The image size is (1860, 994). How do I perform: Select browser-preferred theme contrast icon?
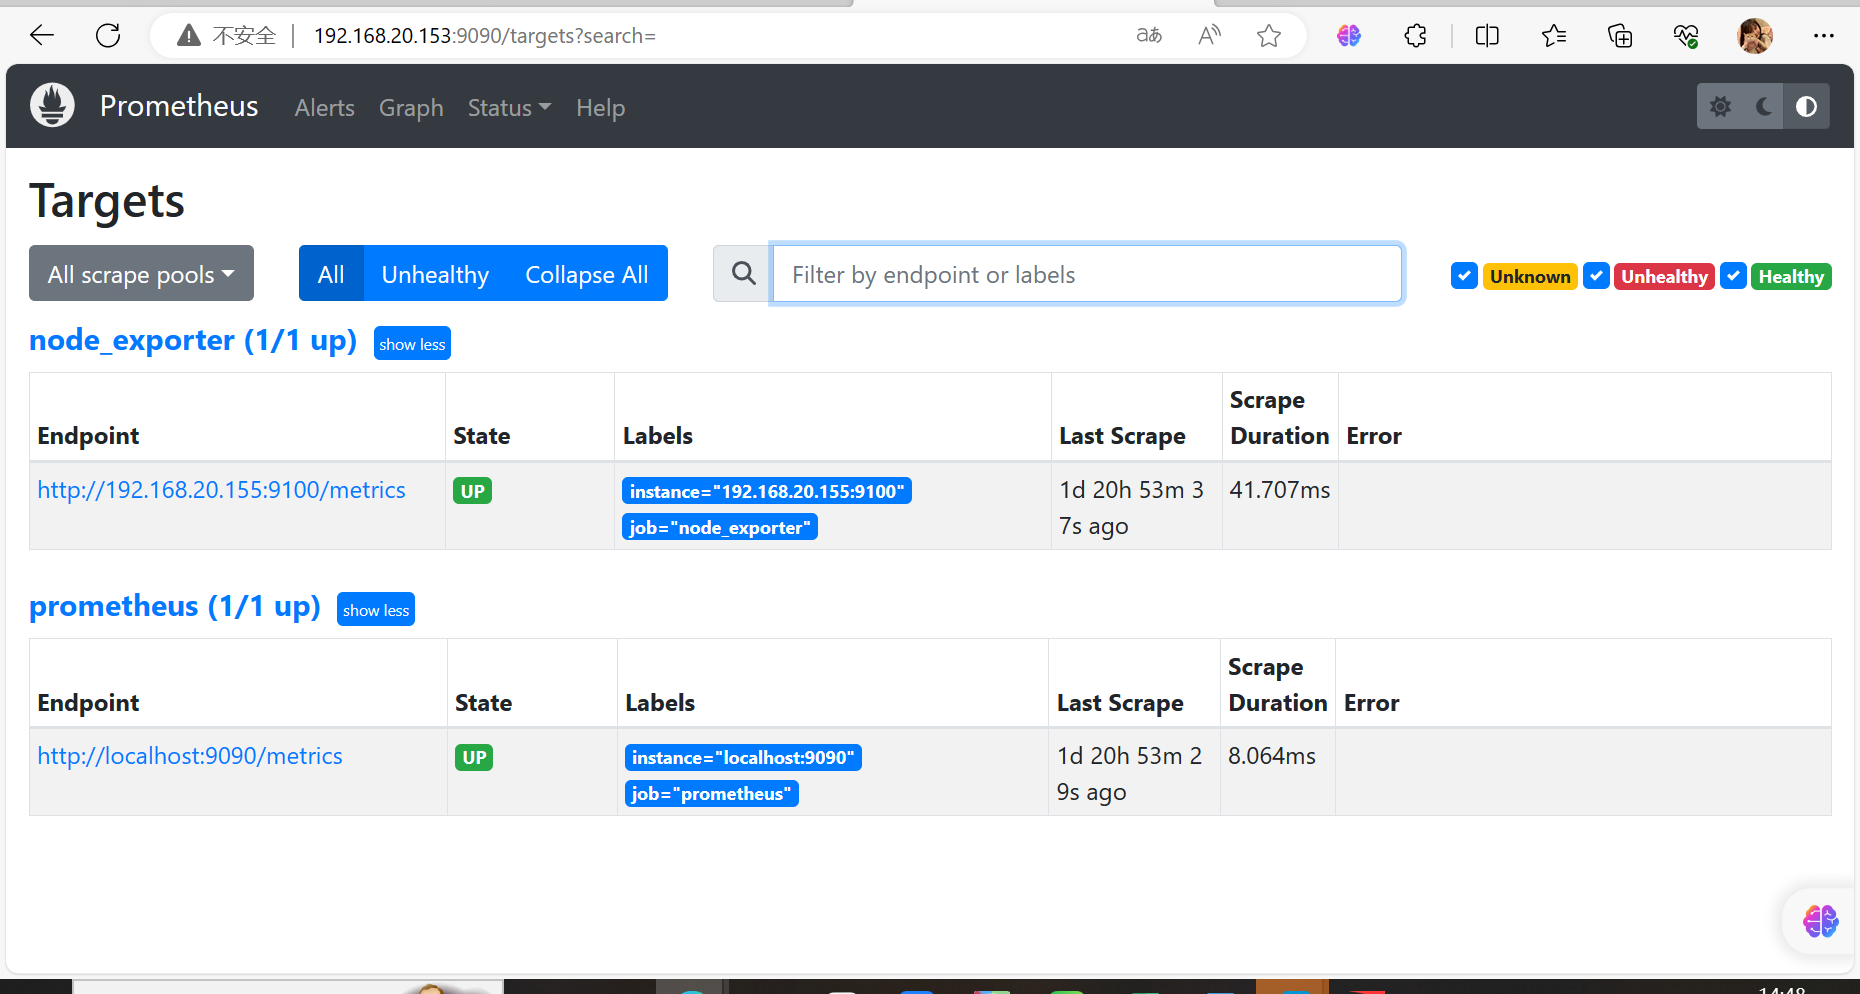click(x=1807, y=106)
